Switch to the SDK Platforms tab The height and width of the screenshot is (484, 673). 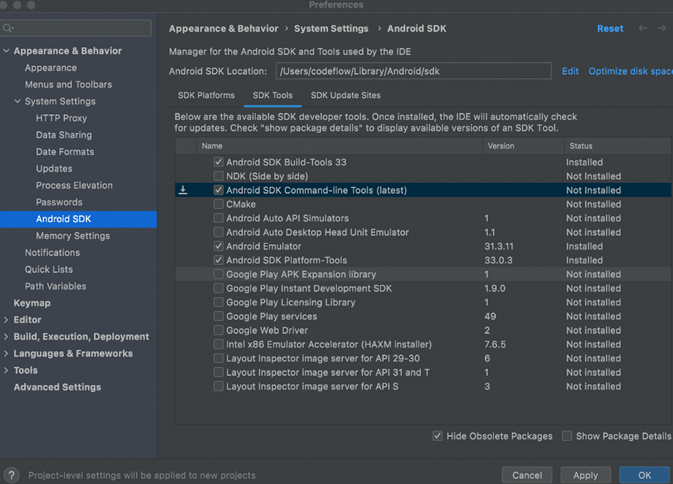(x=206, y=95)
